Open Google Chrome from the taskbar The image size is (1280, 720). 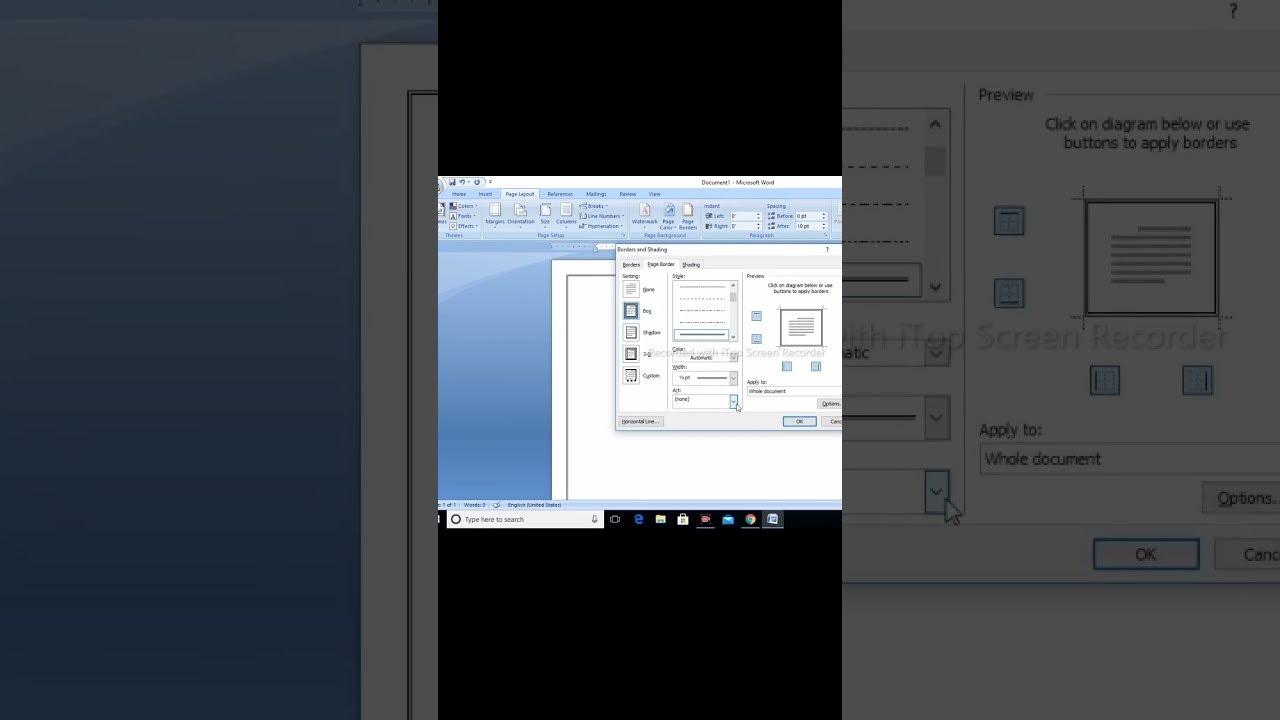click(750, 519)
